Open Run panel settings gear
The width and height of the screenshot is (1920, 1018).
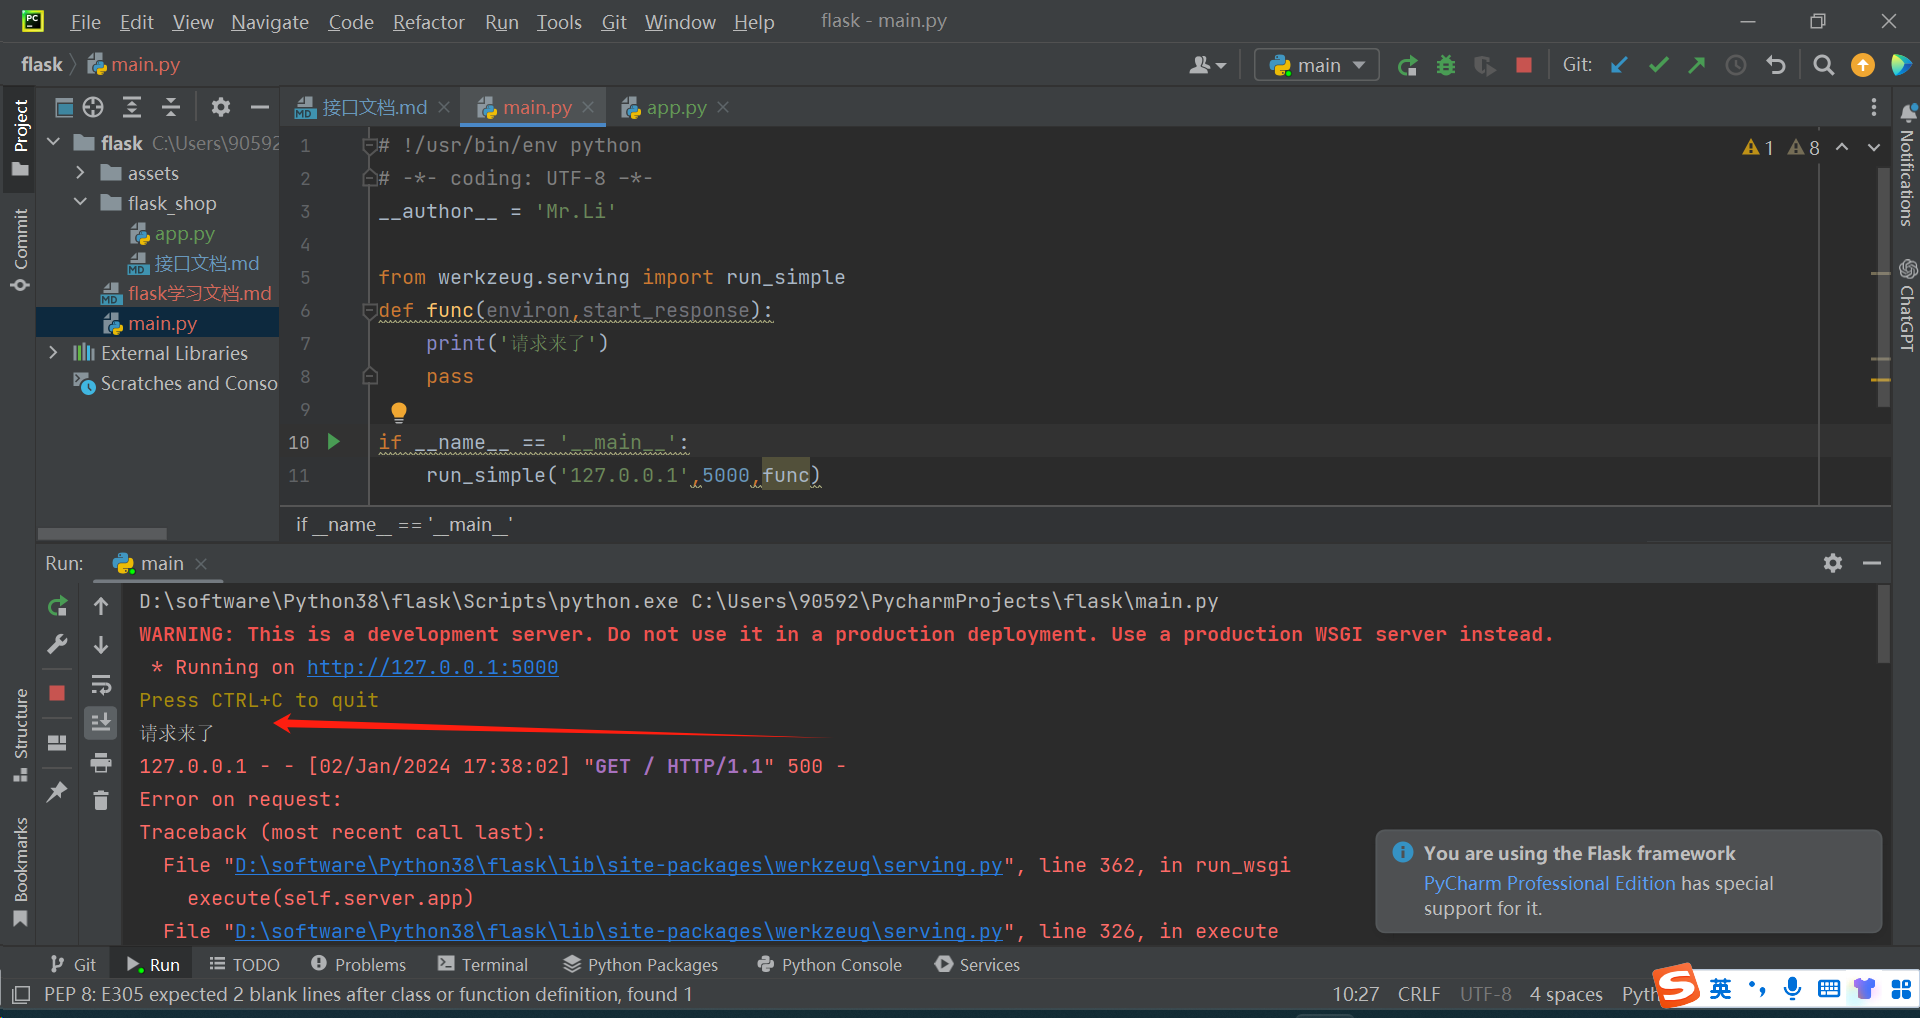coord(1833,563)
